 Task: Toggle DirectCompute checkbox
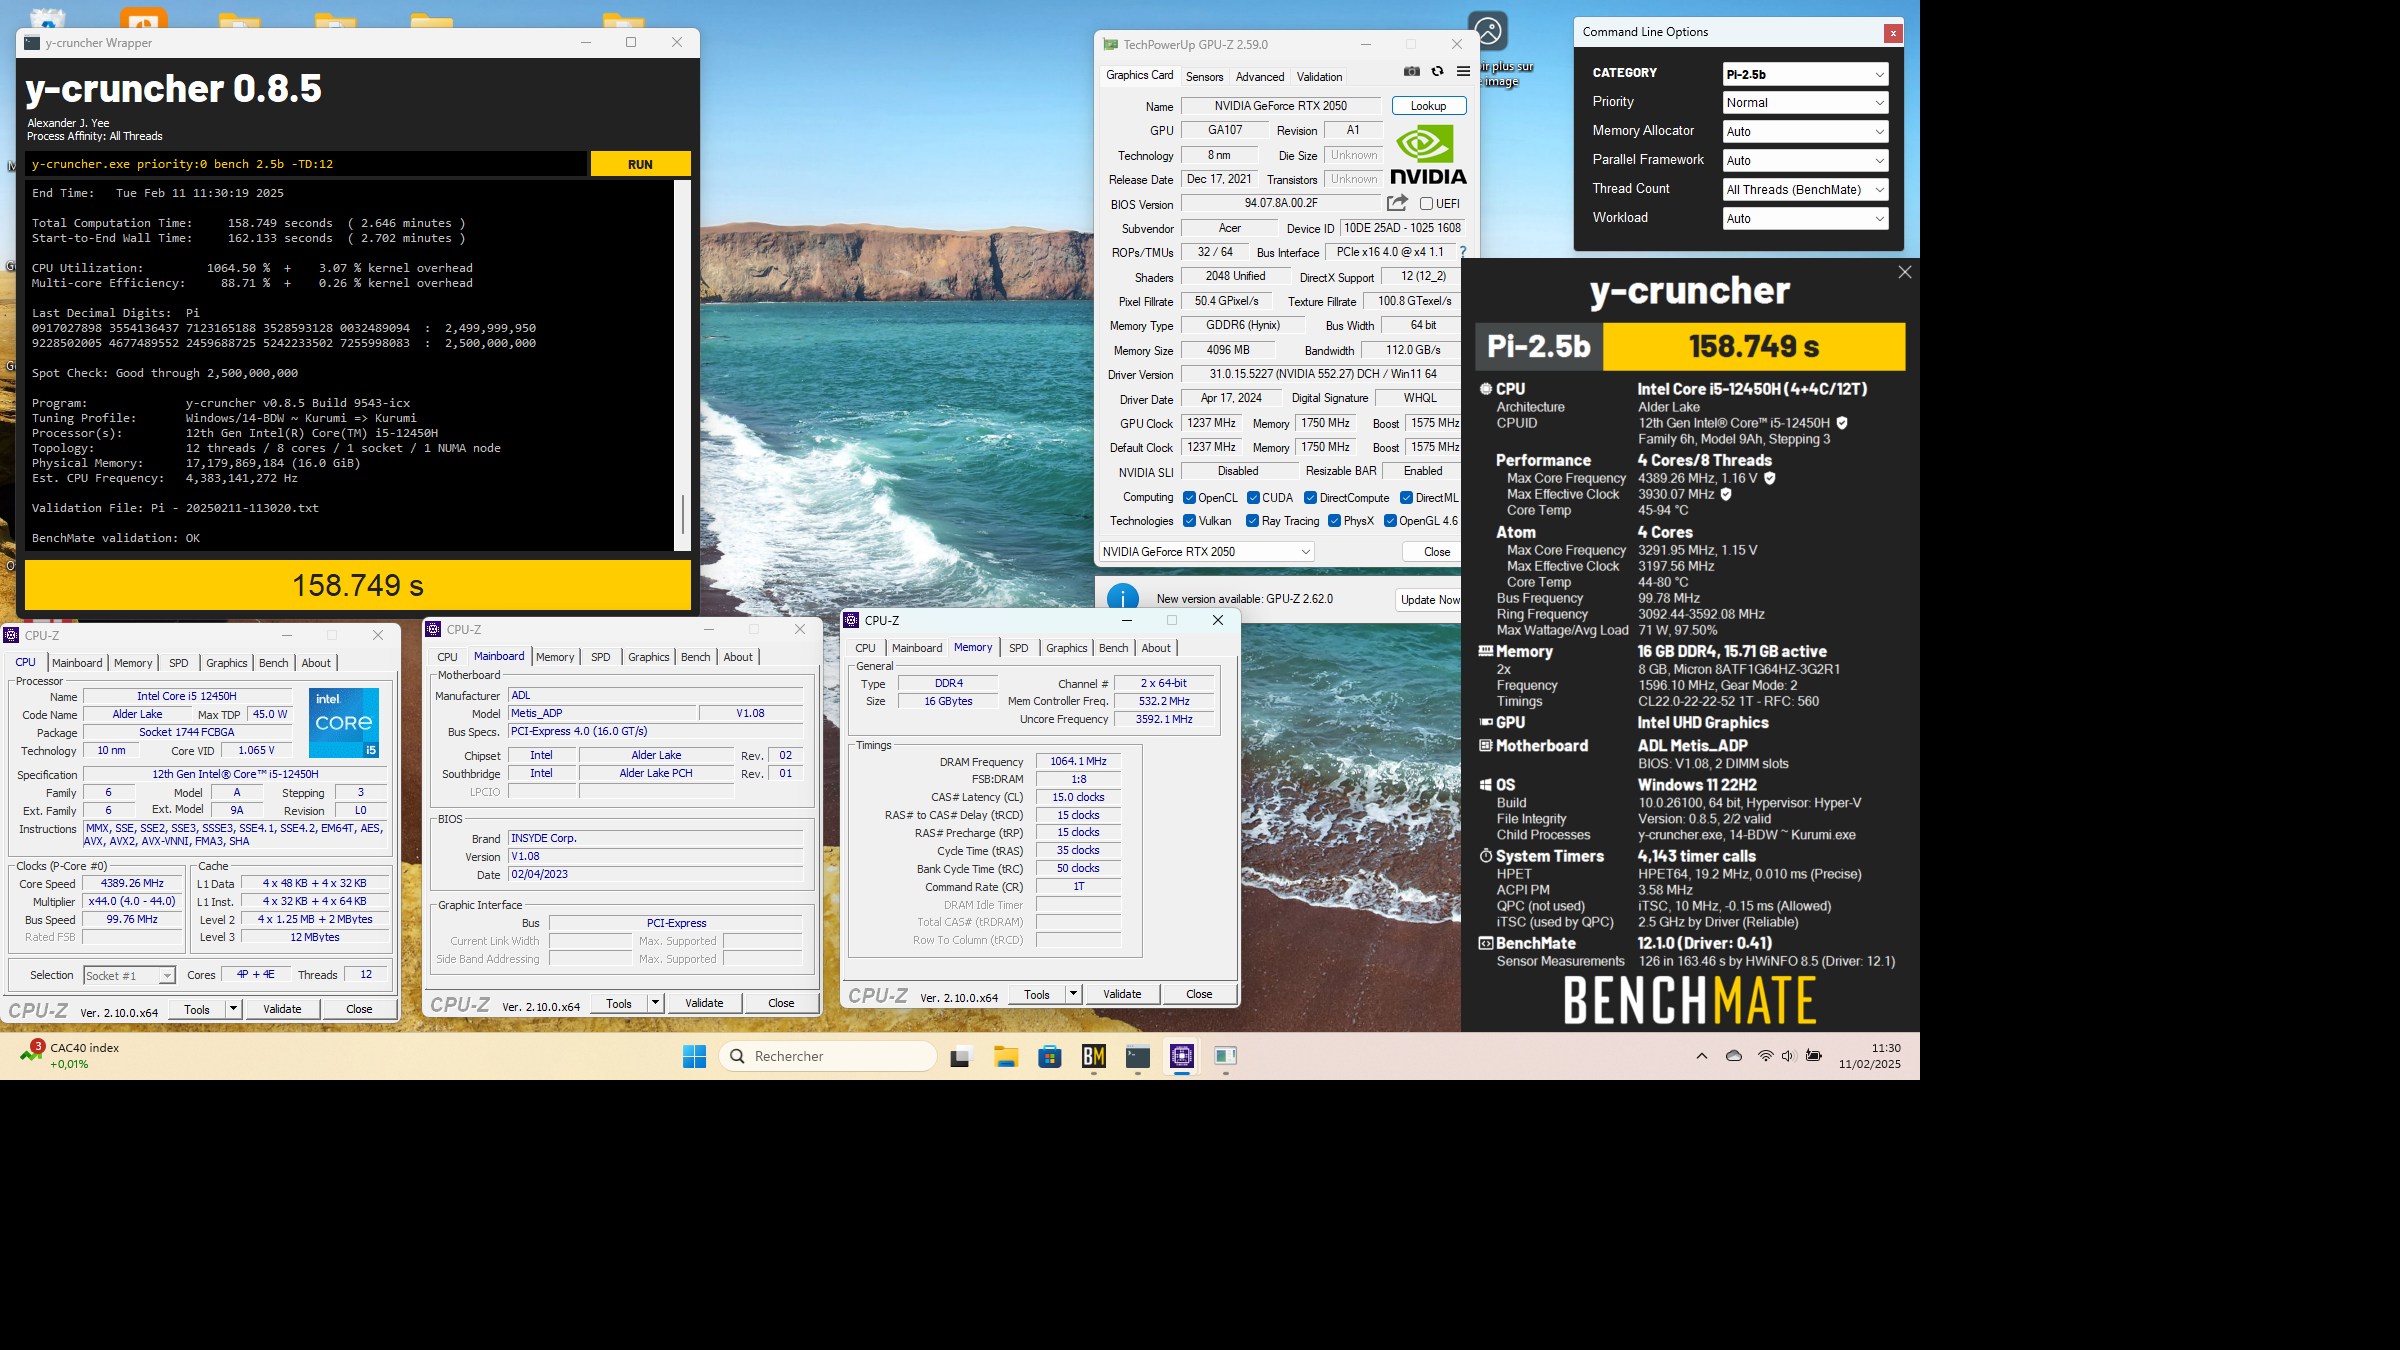[x=1310, y=498]
